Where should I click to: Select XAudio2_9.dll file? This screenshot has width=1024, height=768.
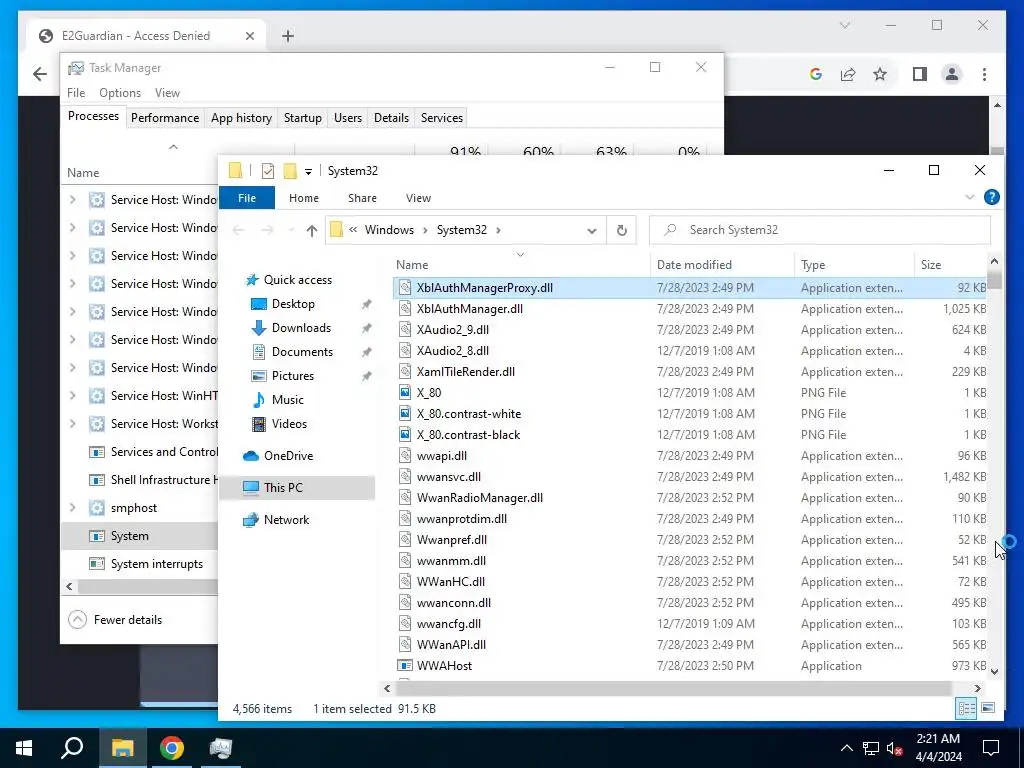[453, 330]
